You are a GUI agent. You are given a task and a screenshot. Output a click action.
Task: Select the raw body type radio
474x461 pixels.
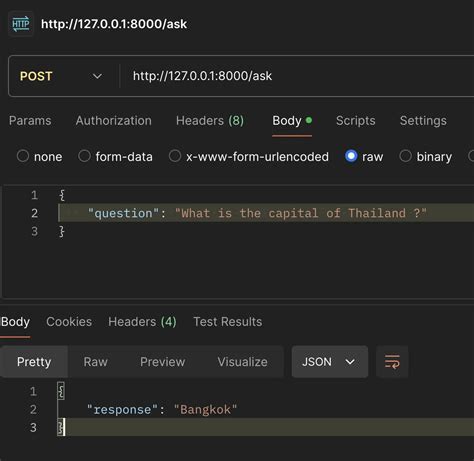(351, 156)
